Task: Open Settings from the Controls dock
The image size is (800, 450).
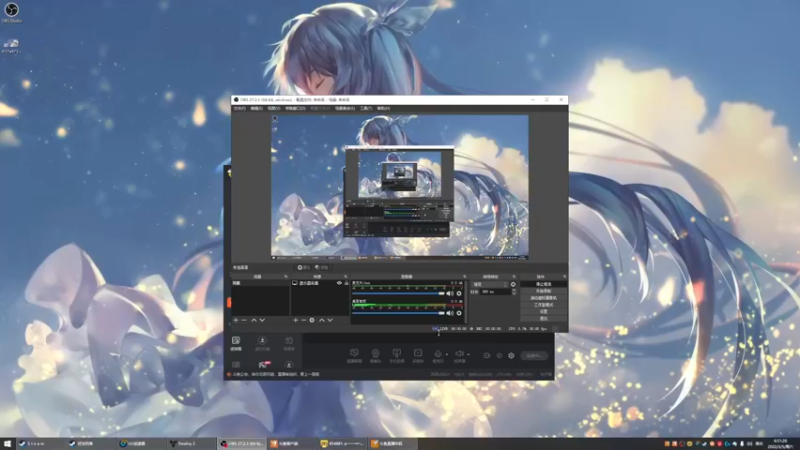Action: pos(543,311)
